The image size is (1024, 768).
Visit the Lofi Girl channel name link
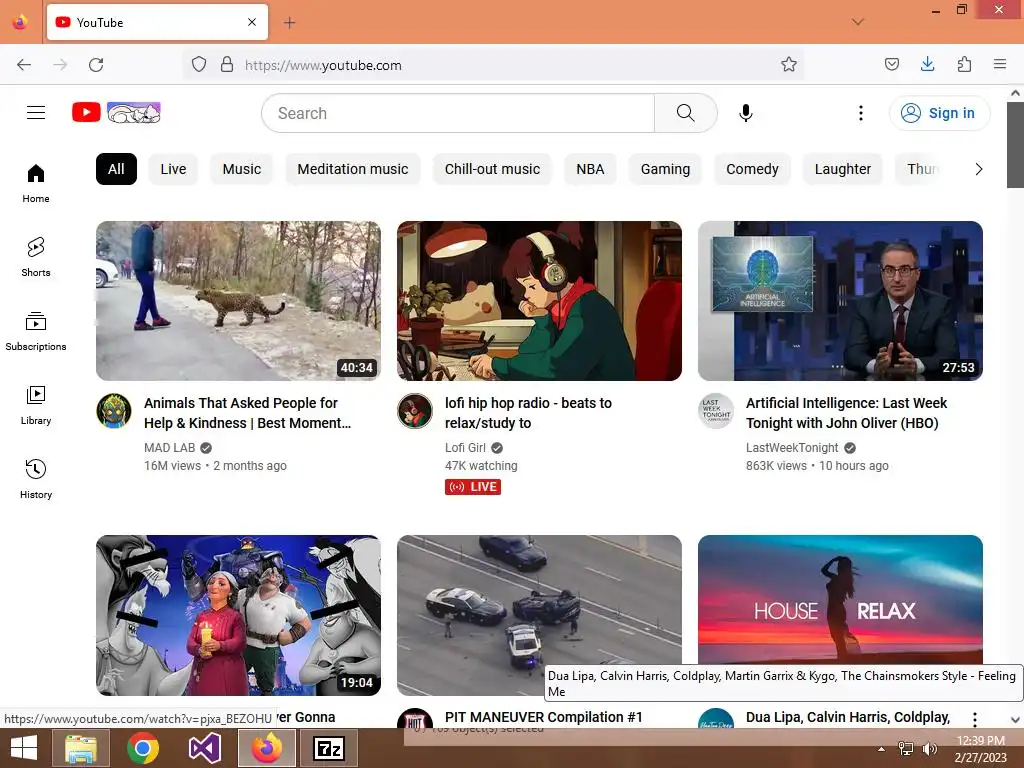(x=465, y=447)
